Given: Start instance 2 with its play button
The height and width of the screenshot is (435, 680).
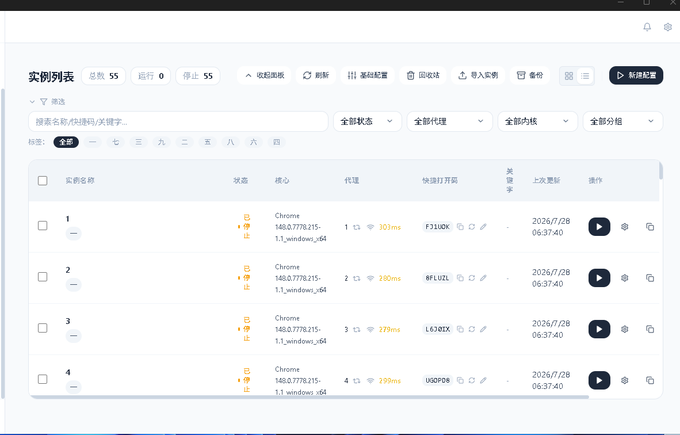Looking at the screenshot, I should [599, 278].
